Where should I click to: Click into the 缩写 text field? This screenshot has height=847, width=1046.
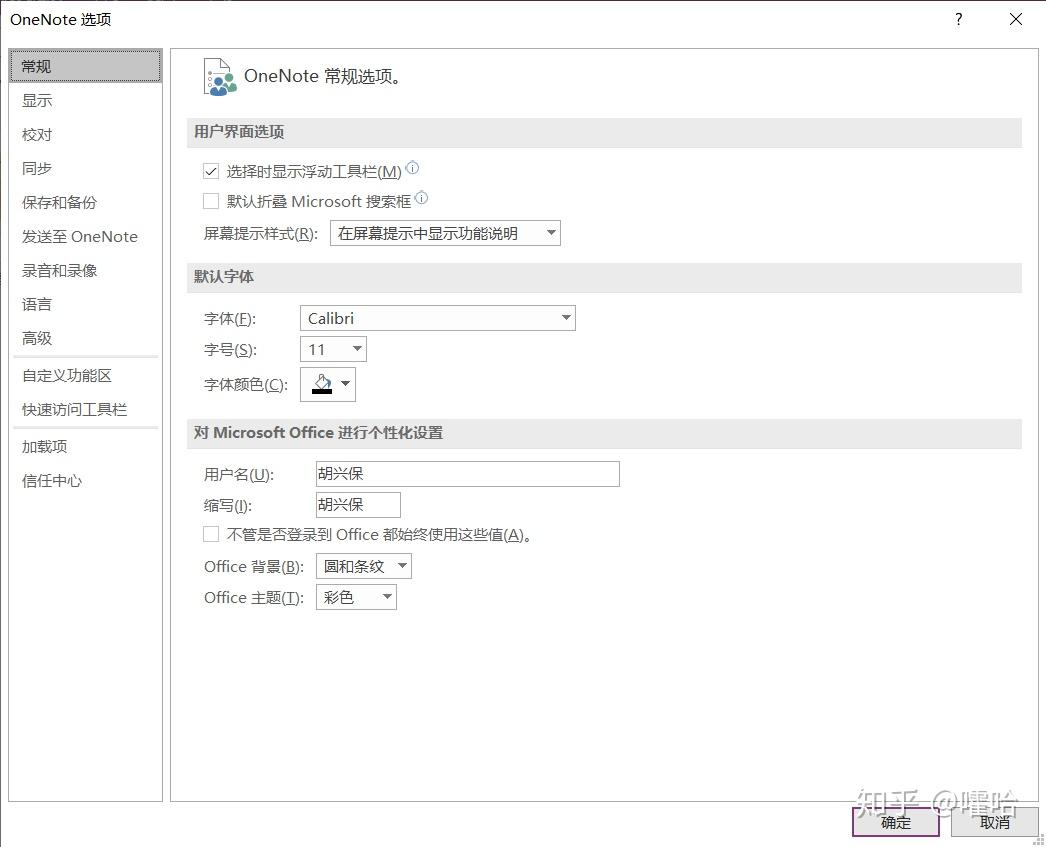358,505
